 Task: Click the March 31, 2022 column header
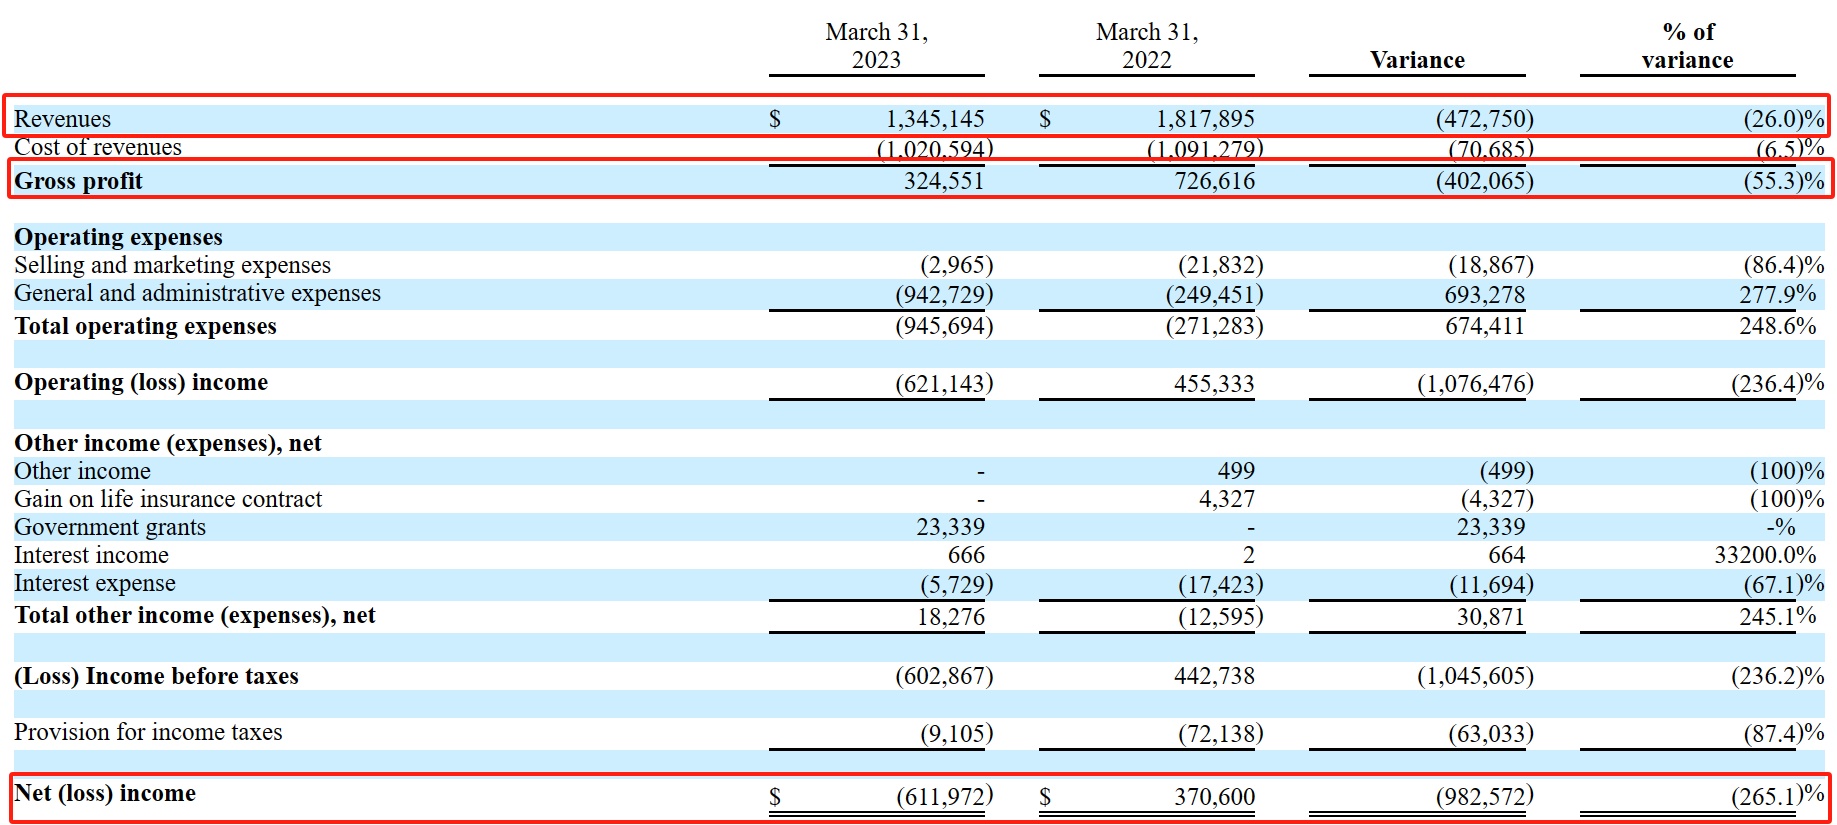(x=1146, y=46)
